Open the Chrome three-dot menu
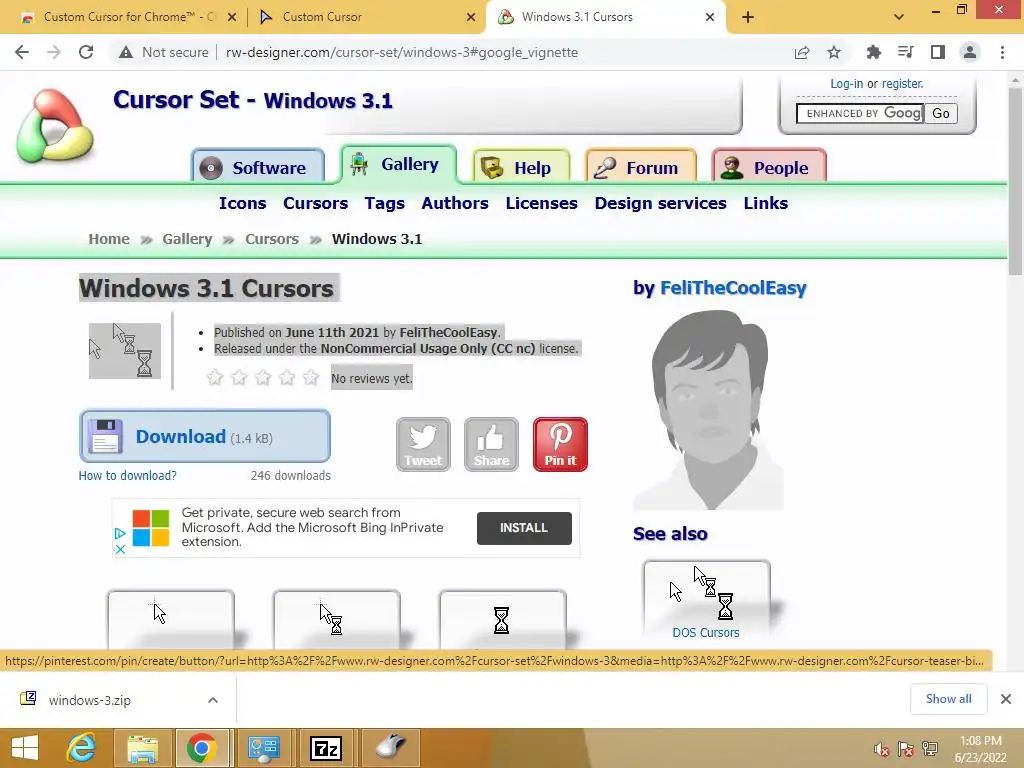Image resolution: width=1024 pixels, height=768 pixels. [1002, 52]
